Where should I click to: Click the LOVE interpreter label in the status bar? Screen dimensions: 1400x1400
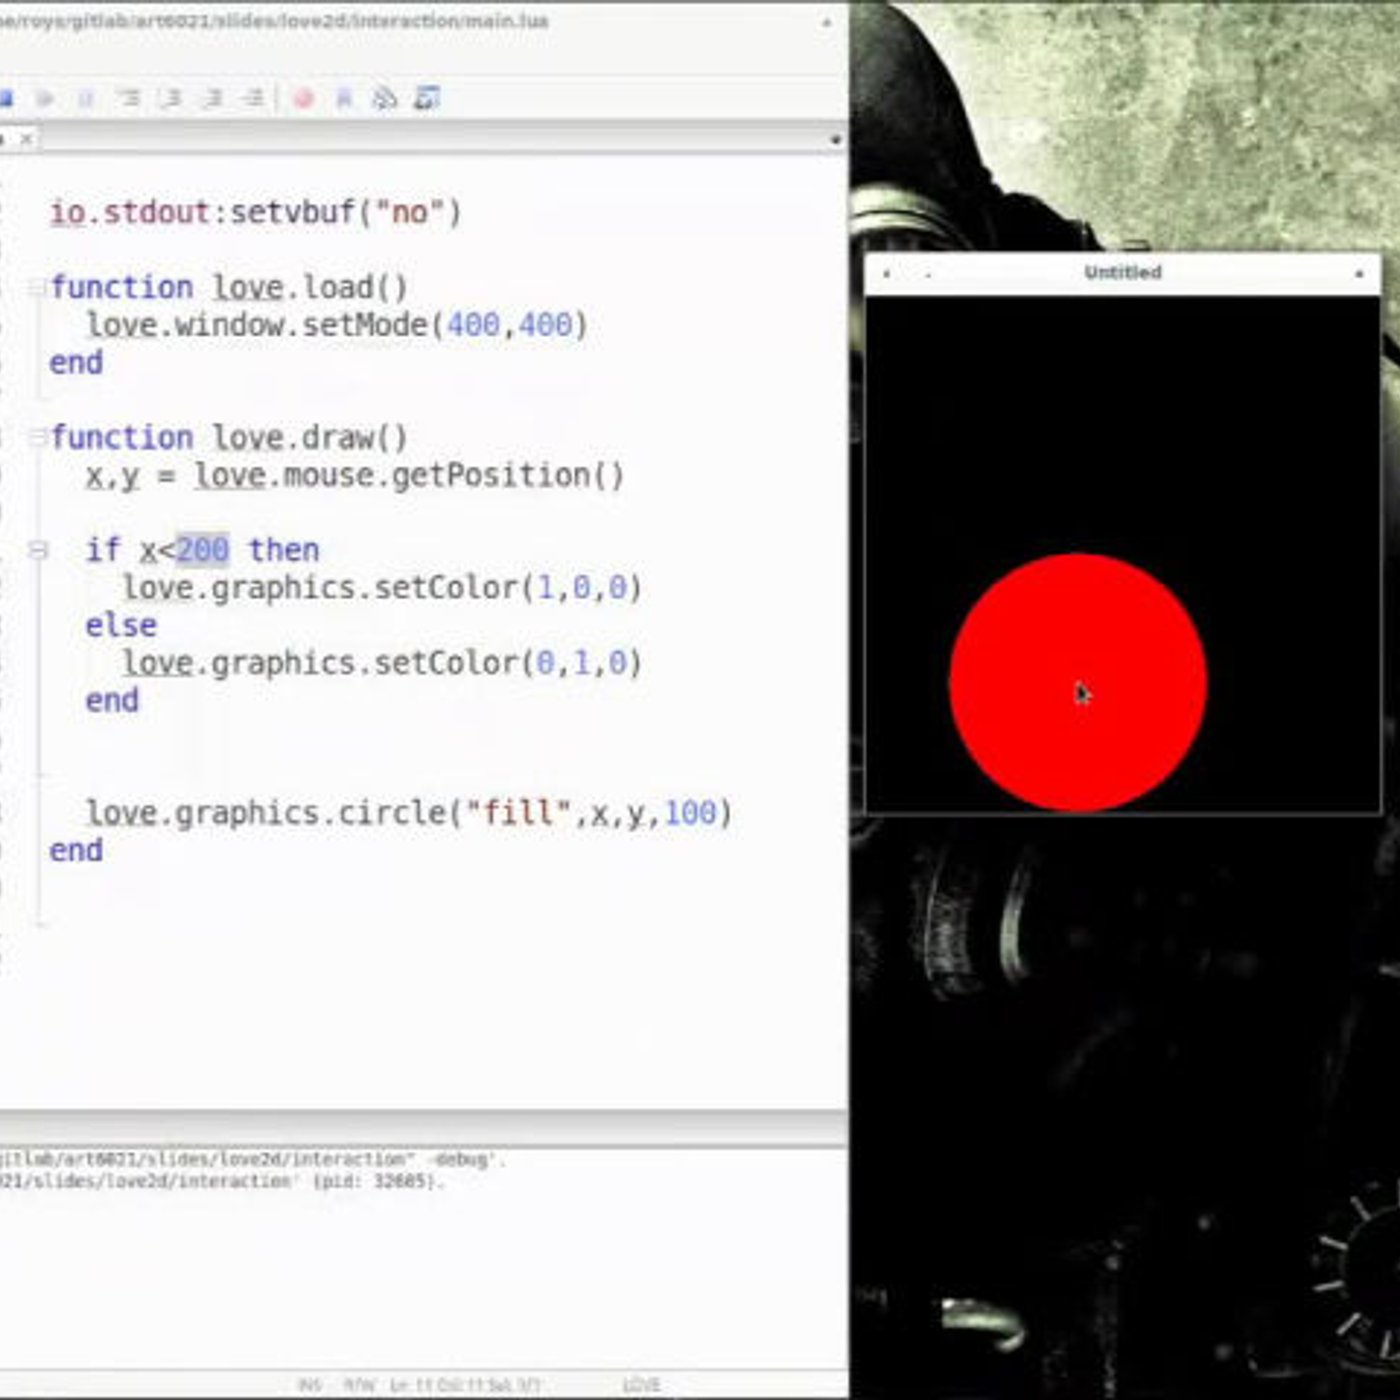point(641,1385)
